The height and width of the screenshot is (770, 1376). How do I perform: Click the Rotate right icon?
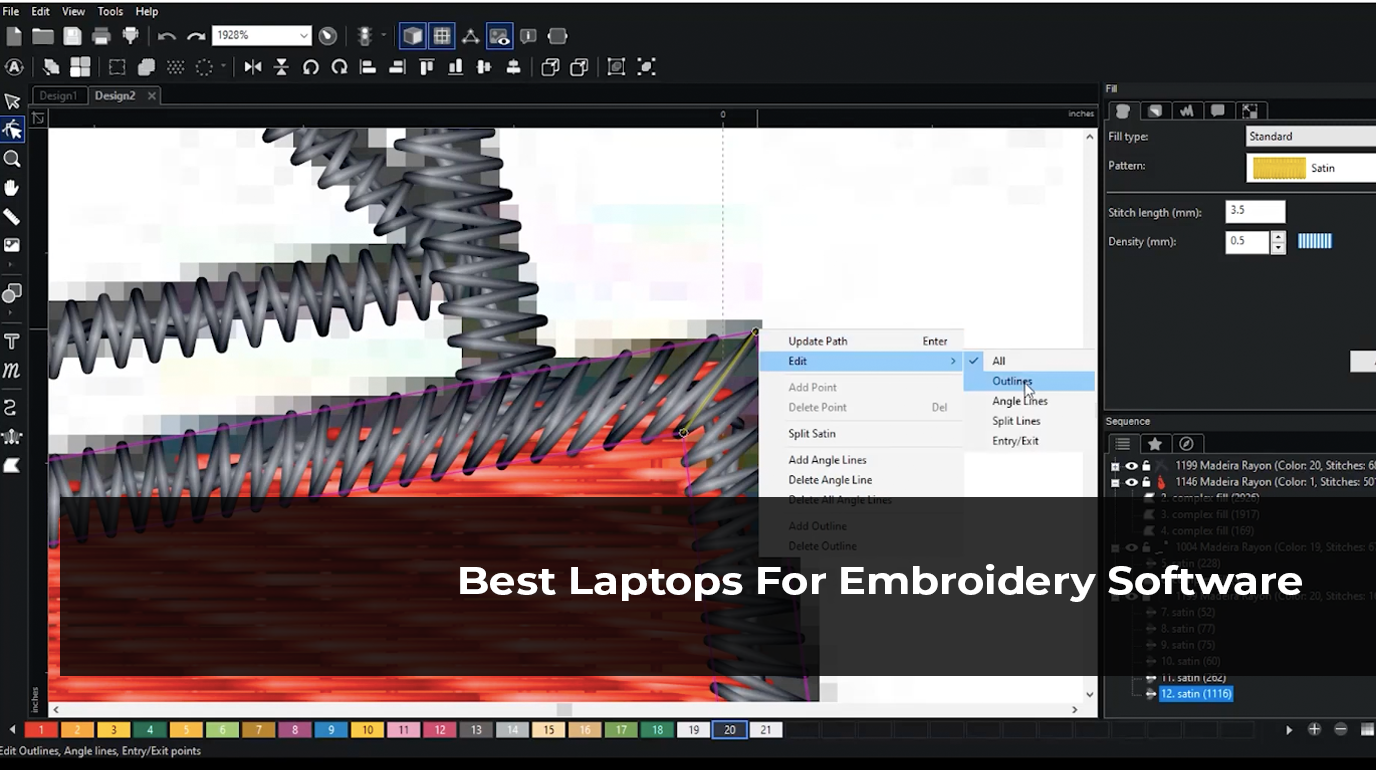(340, 67)
